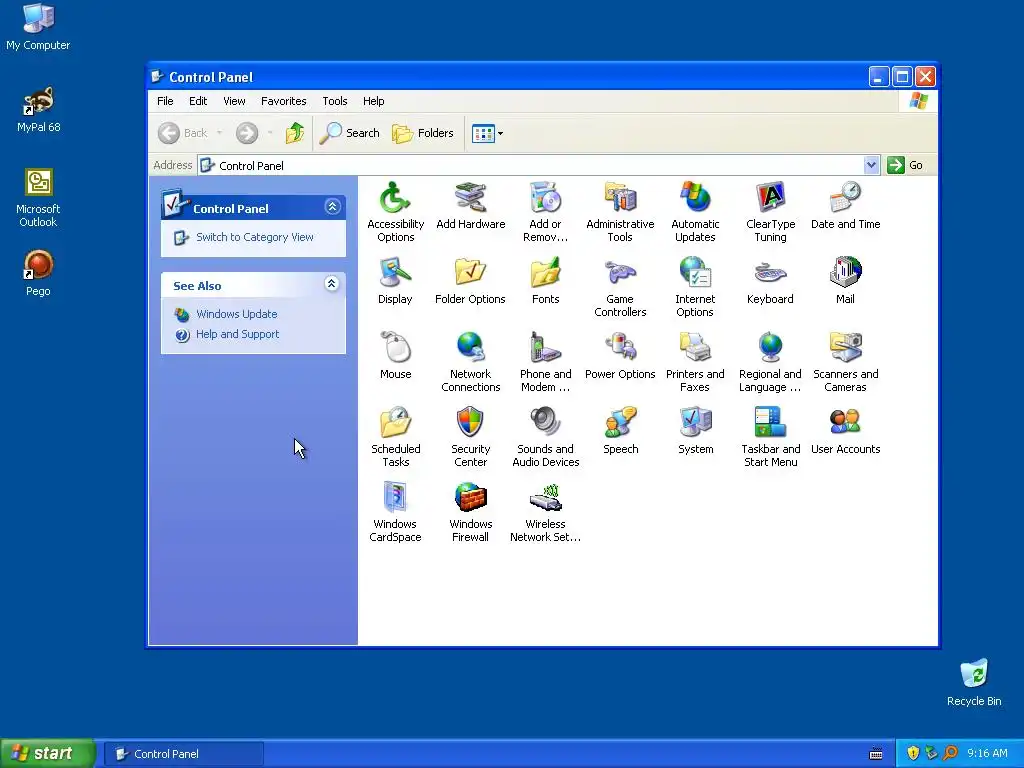Click the Search toolbar button
Viewport: 1024px width, 768px height.
[x=349, y=133]
